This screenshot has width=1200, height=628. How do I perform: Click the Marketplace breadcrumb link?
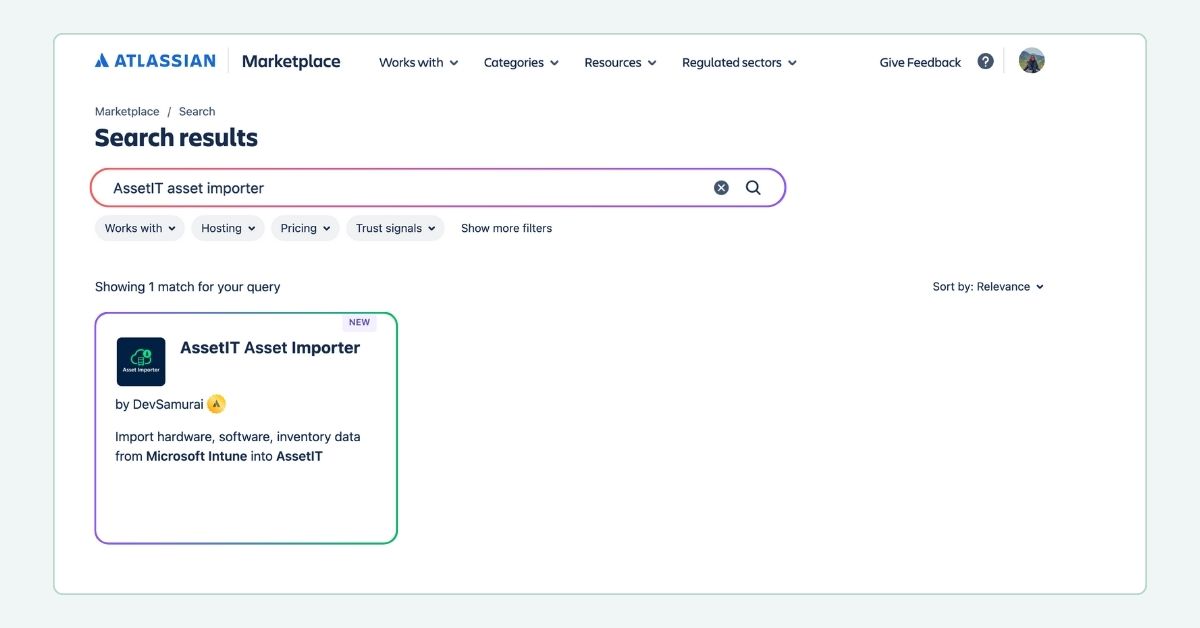(127, 111)
